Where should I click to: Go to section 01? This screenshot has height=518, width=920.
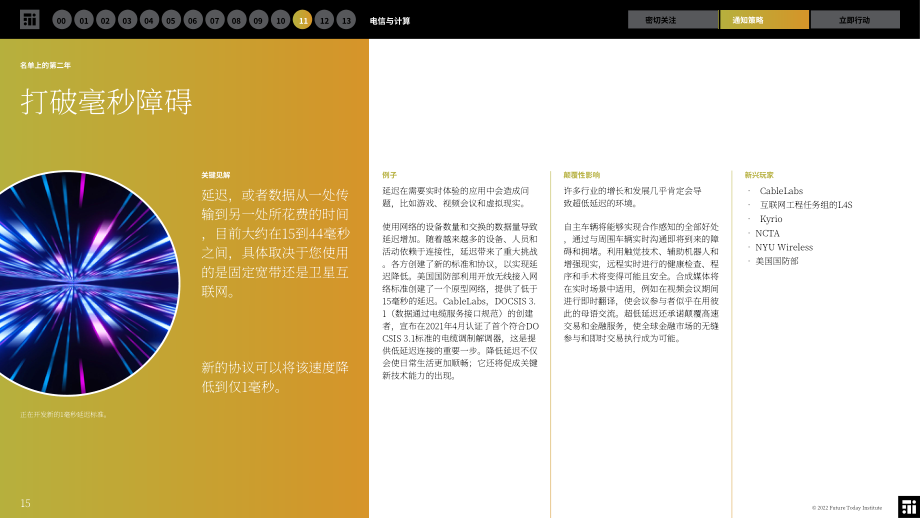(84, 20)
